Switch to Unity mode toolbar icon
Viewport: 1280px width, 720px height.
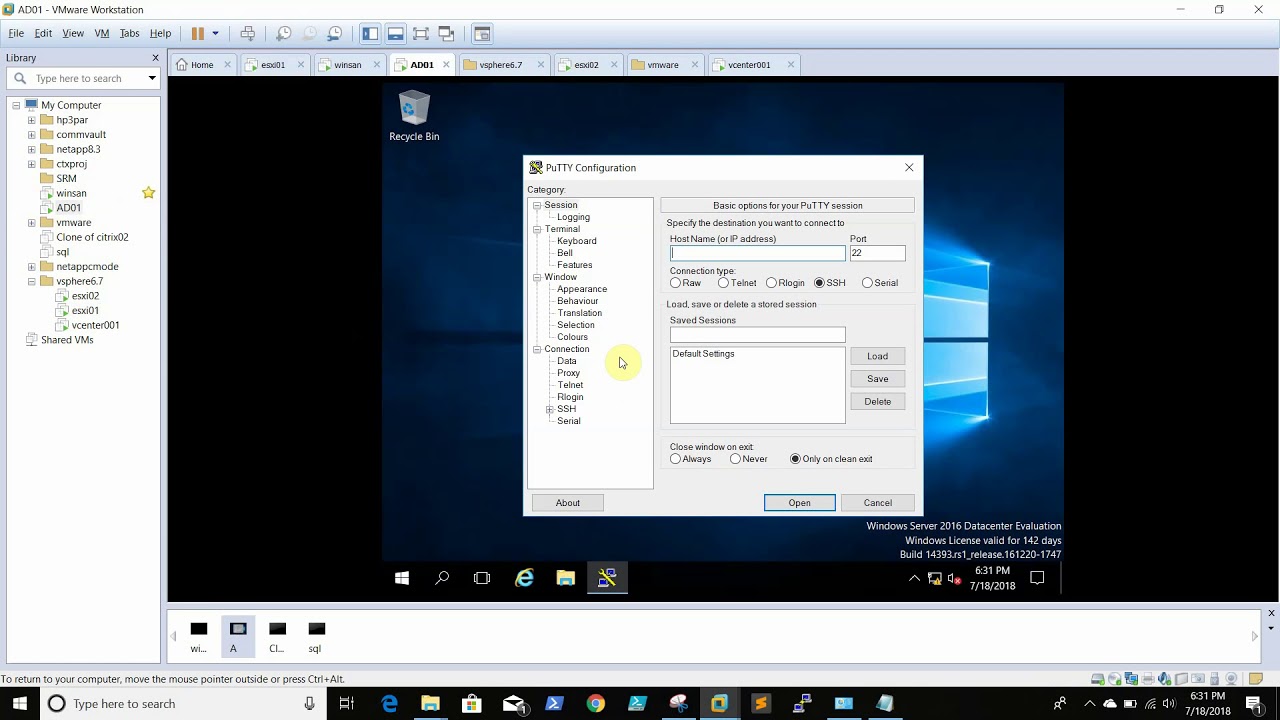click(x=447, y=33)
